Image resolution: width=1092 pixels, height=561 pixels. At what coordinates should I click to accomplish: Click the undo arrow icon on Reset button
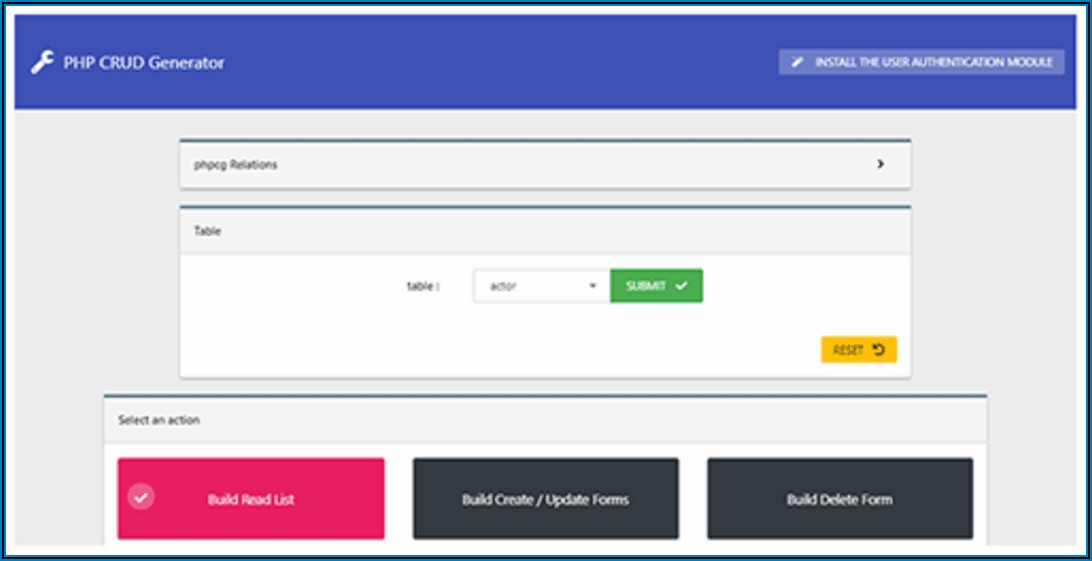pos(878,350)
